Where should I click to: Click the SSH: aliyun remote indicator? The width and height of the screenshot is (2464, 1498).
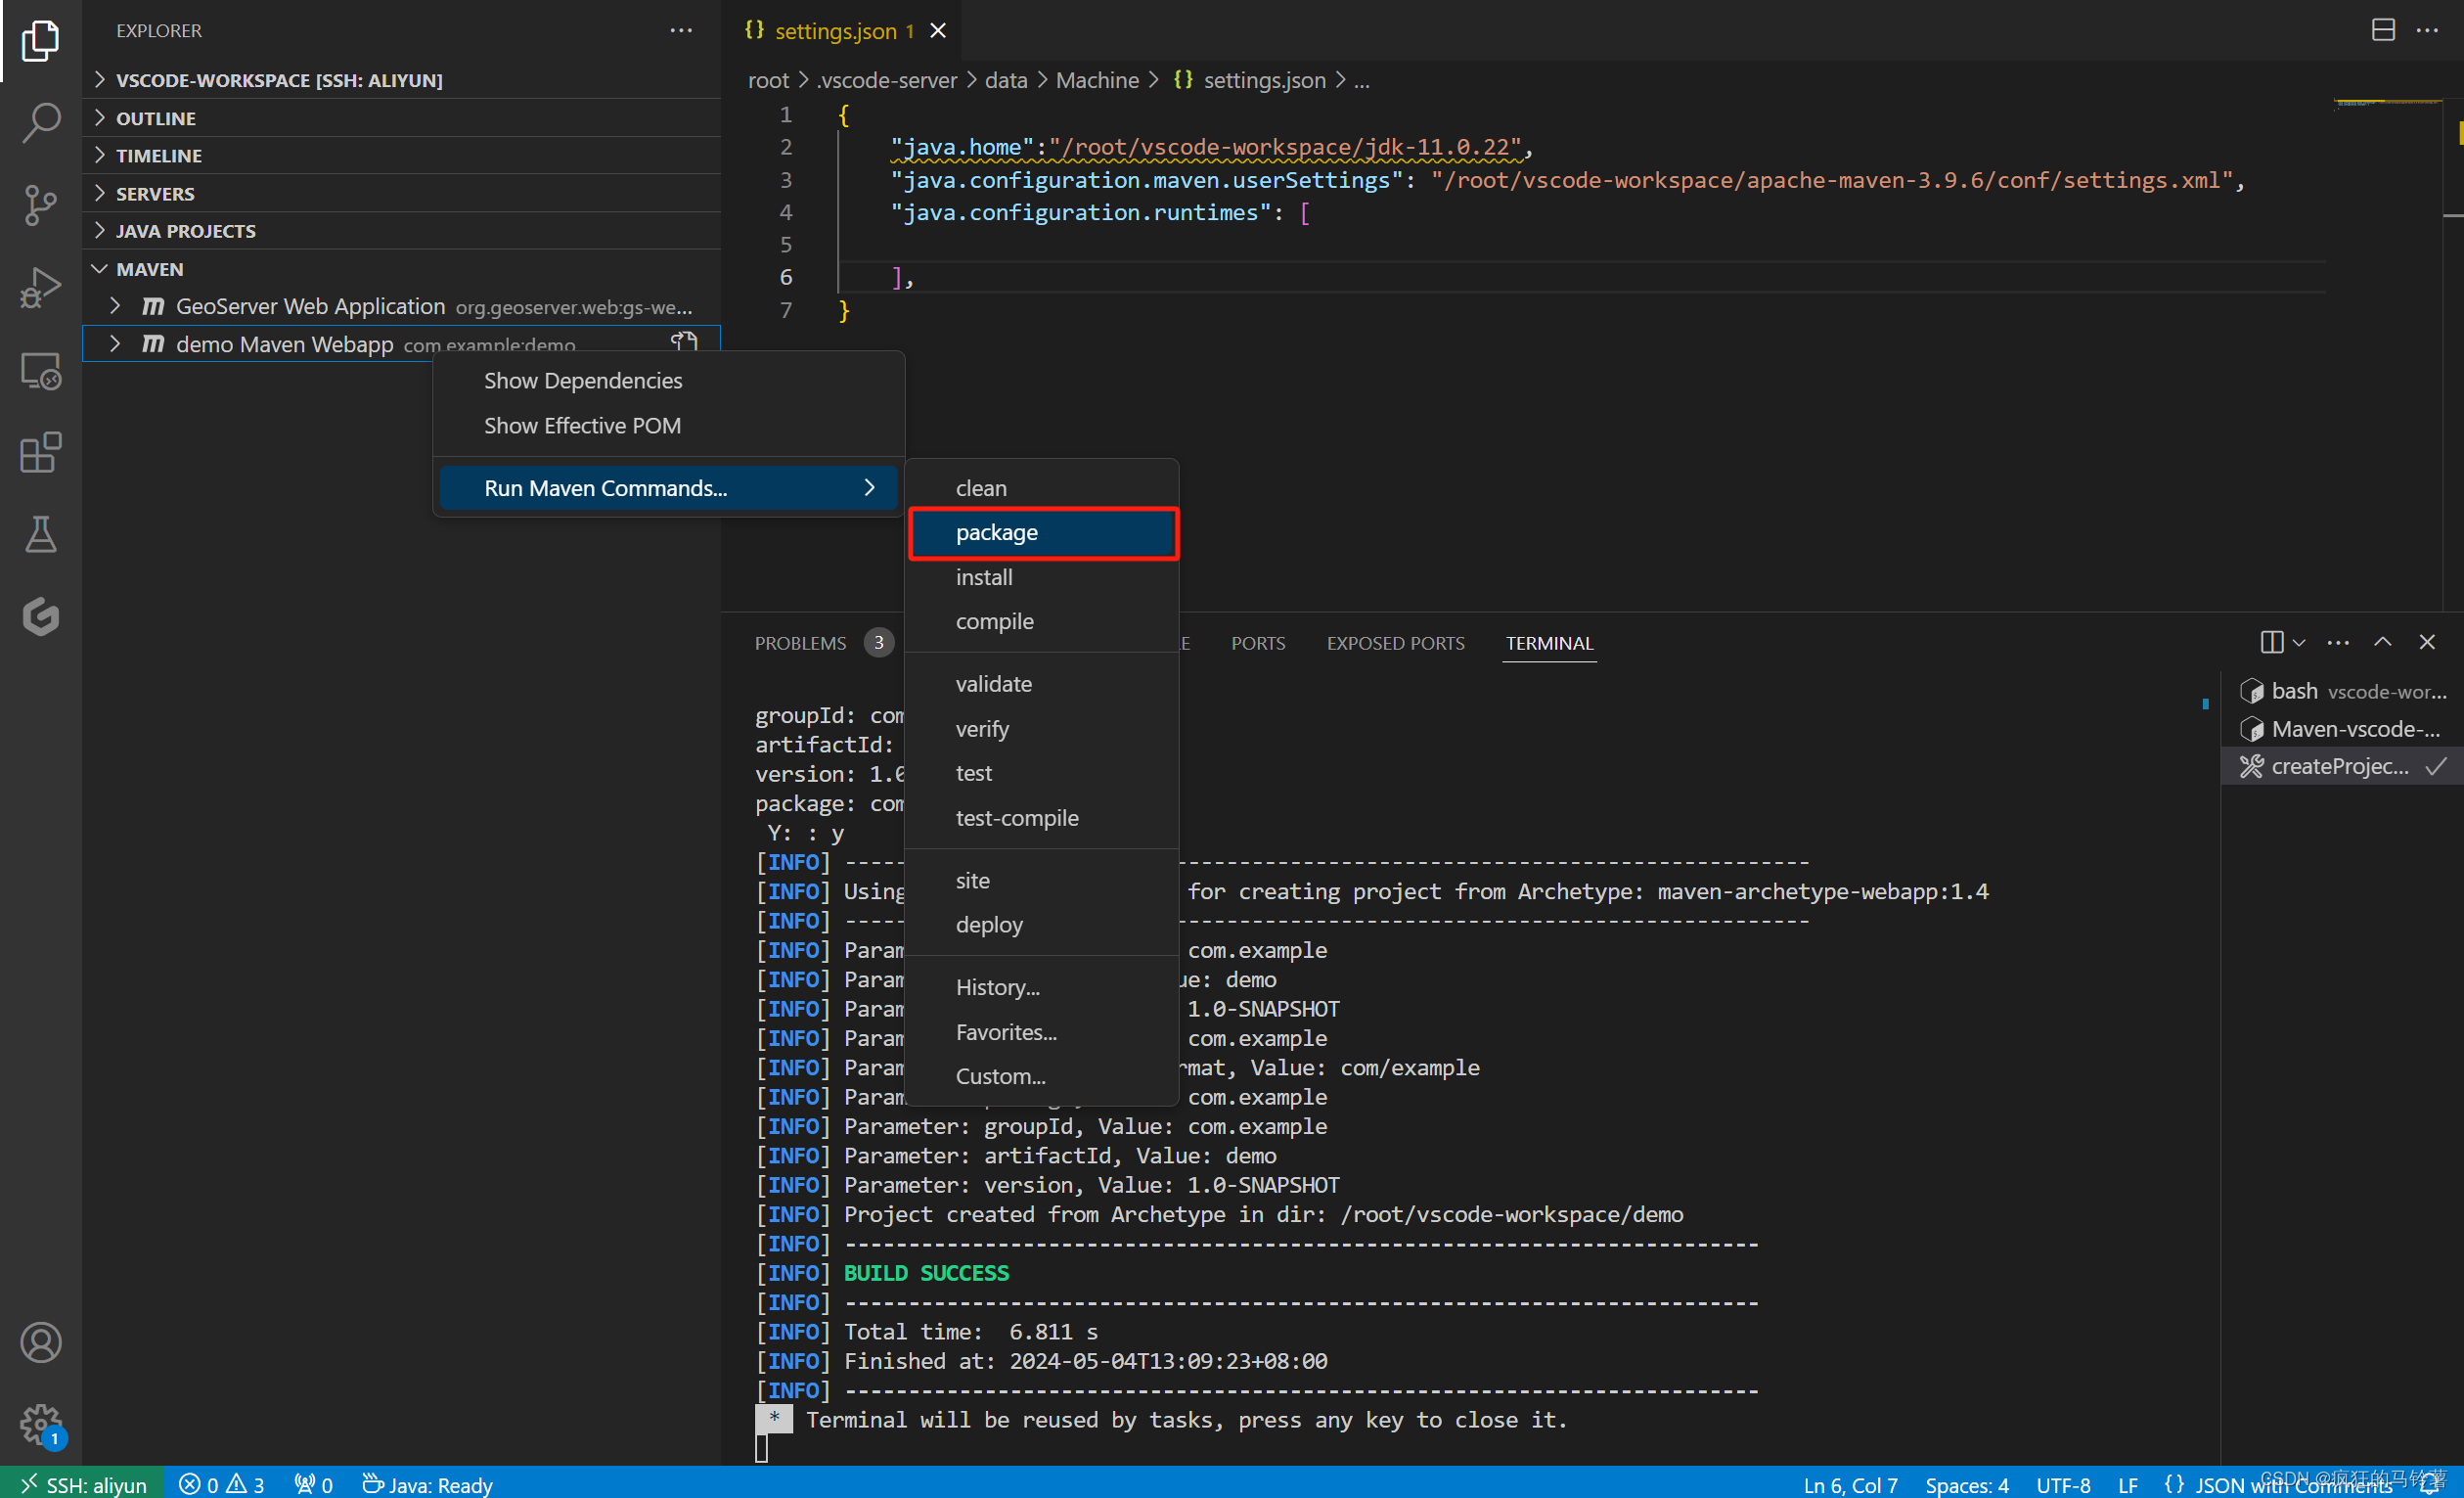[x=83, y=1484]
